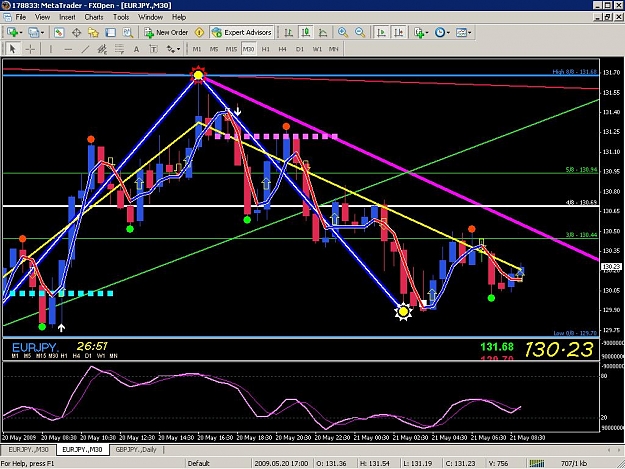Switch to first EURJPY.,M30 chart tab
This screenshot has height=469, width=625.
tap(28, 449)
